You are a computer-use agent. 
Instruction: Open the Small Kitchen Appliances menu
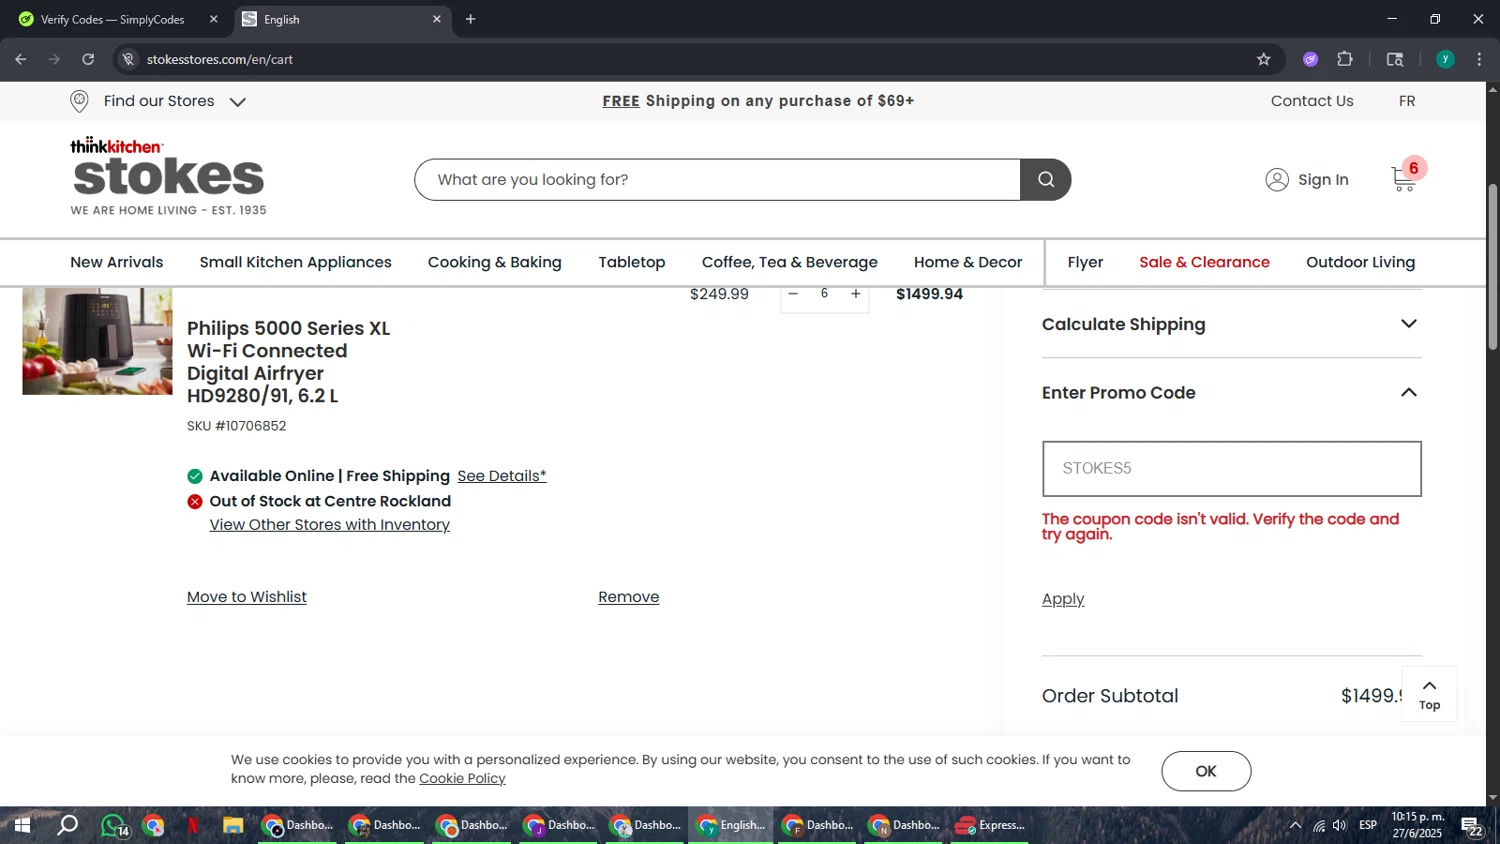296,262
